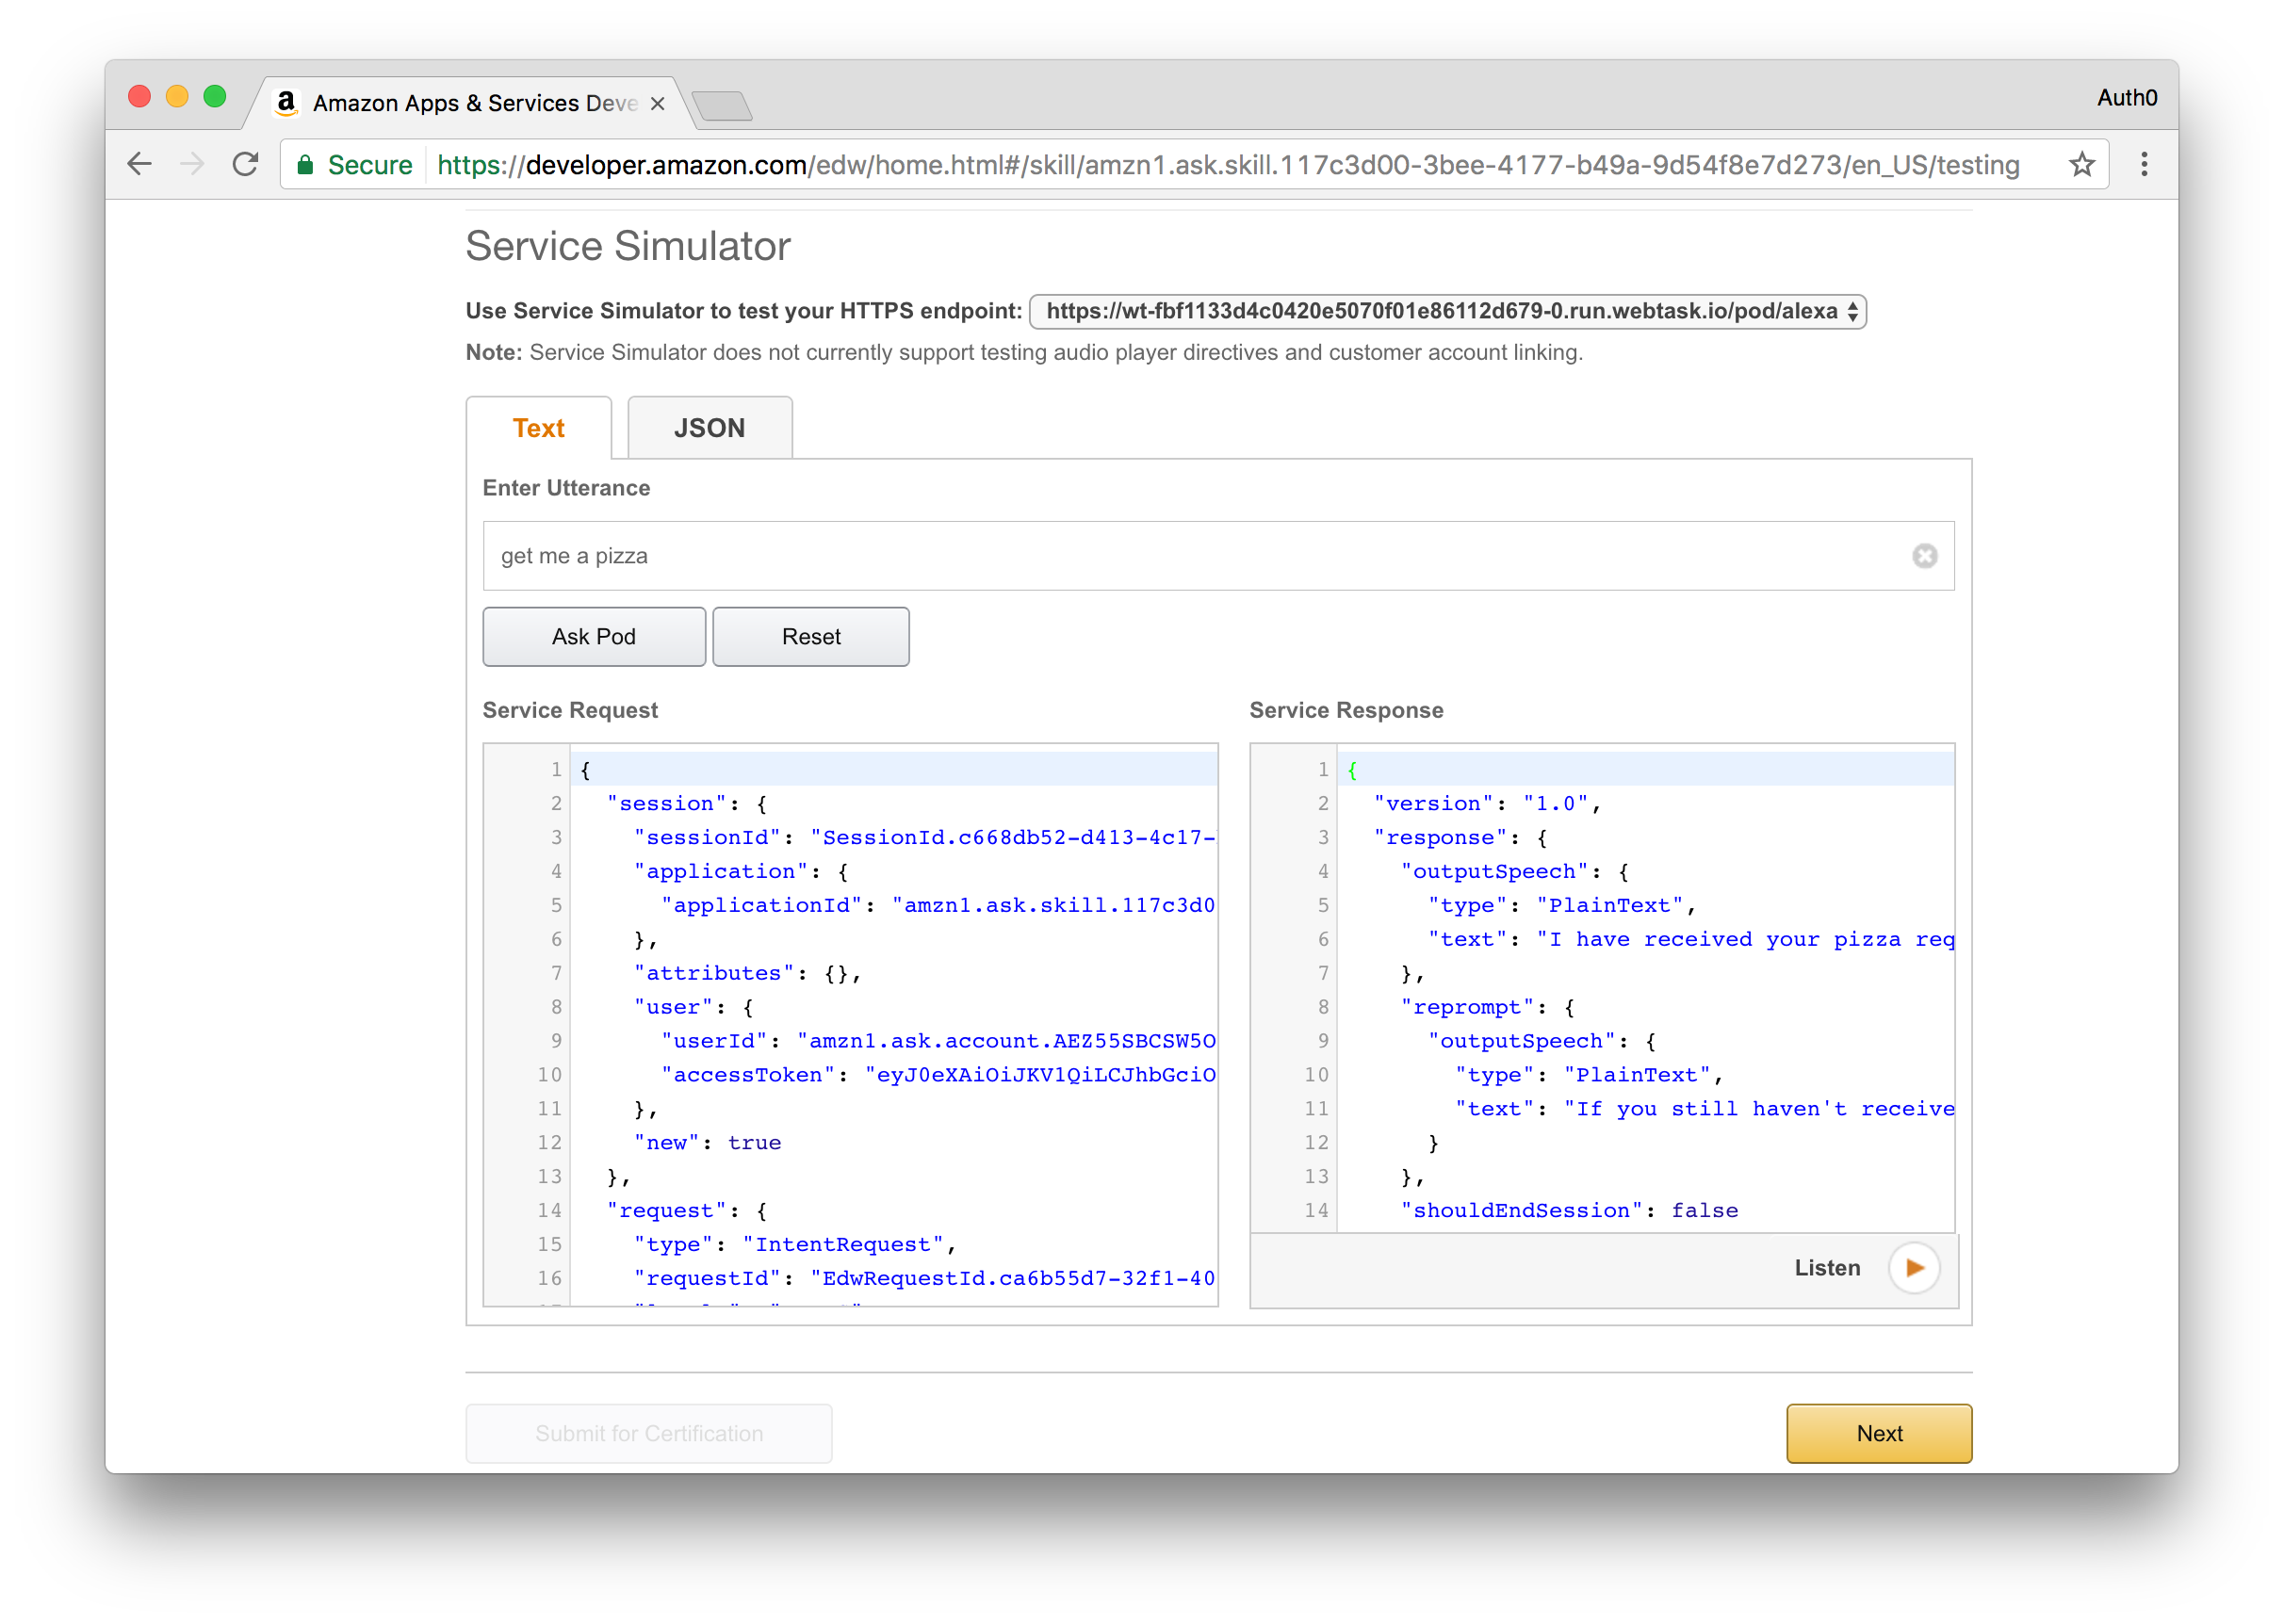Bookmark this page with star icon
2284x1624 pixels.
[2082, 164]
